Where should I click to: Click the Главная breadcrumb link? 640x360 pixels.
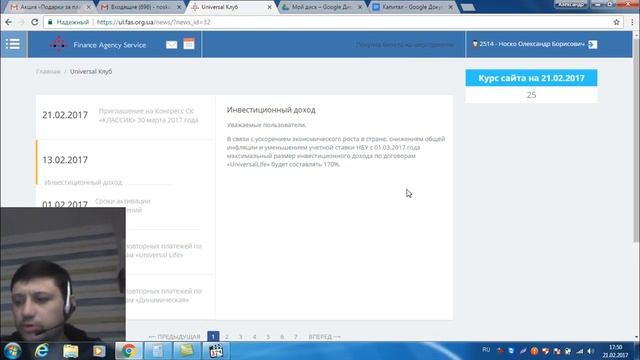[48, 71]
